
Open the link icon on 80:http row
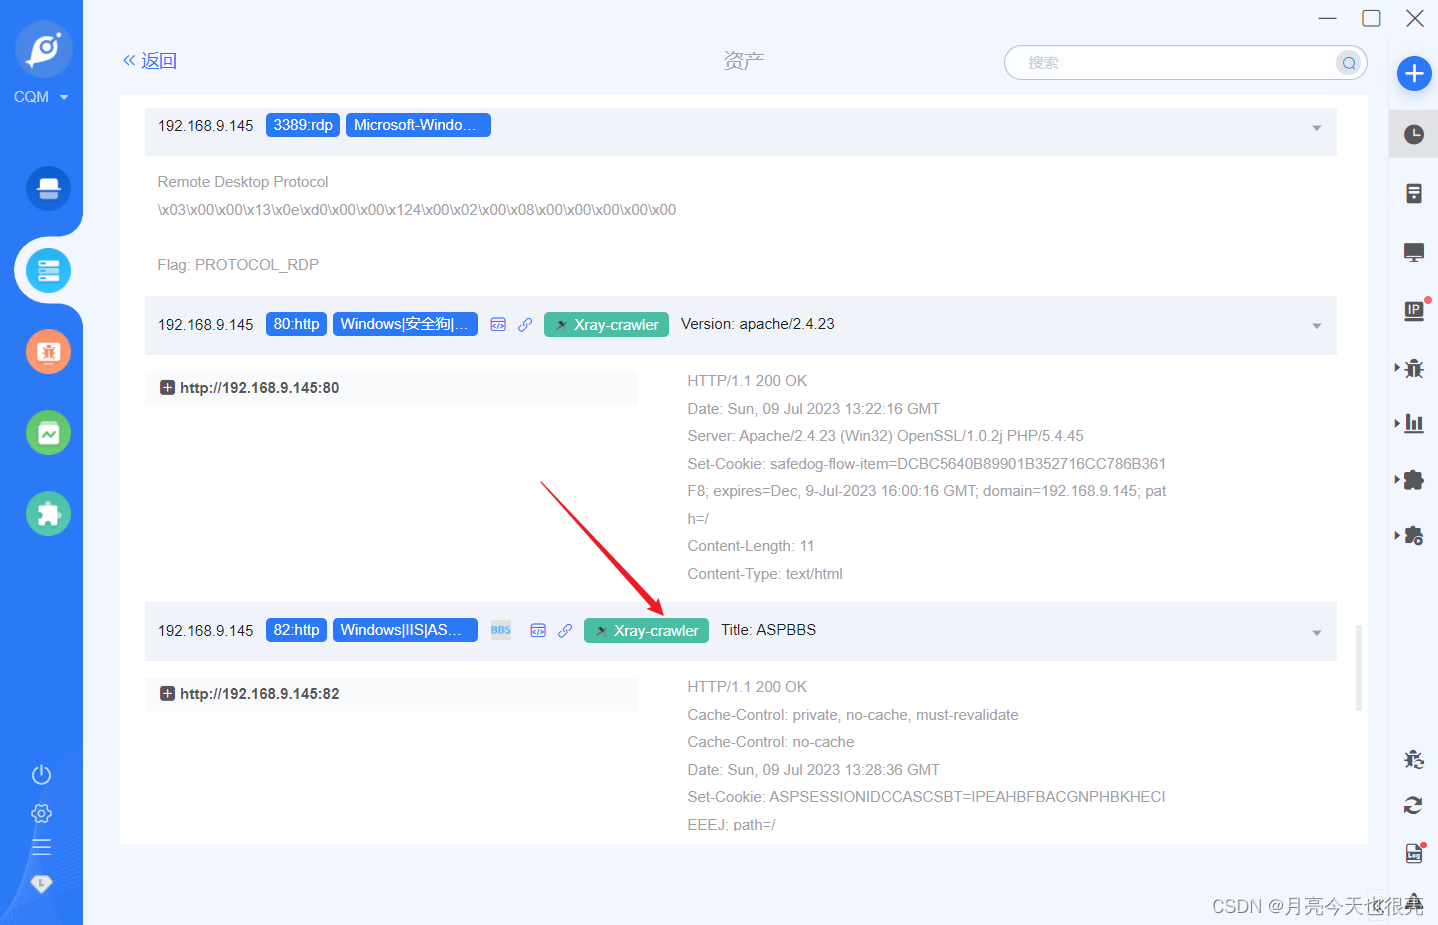pos(525,325)
